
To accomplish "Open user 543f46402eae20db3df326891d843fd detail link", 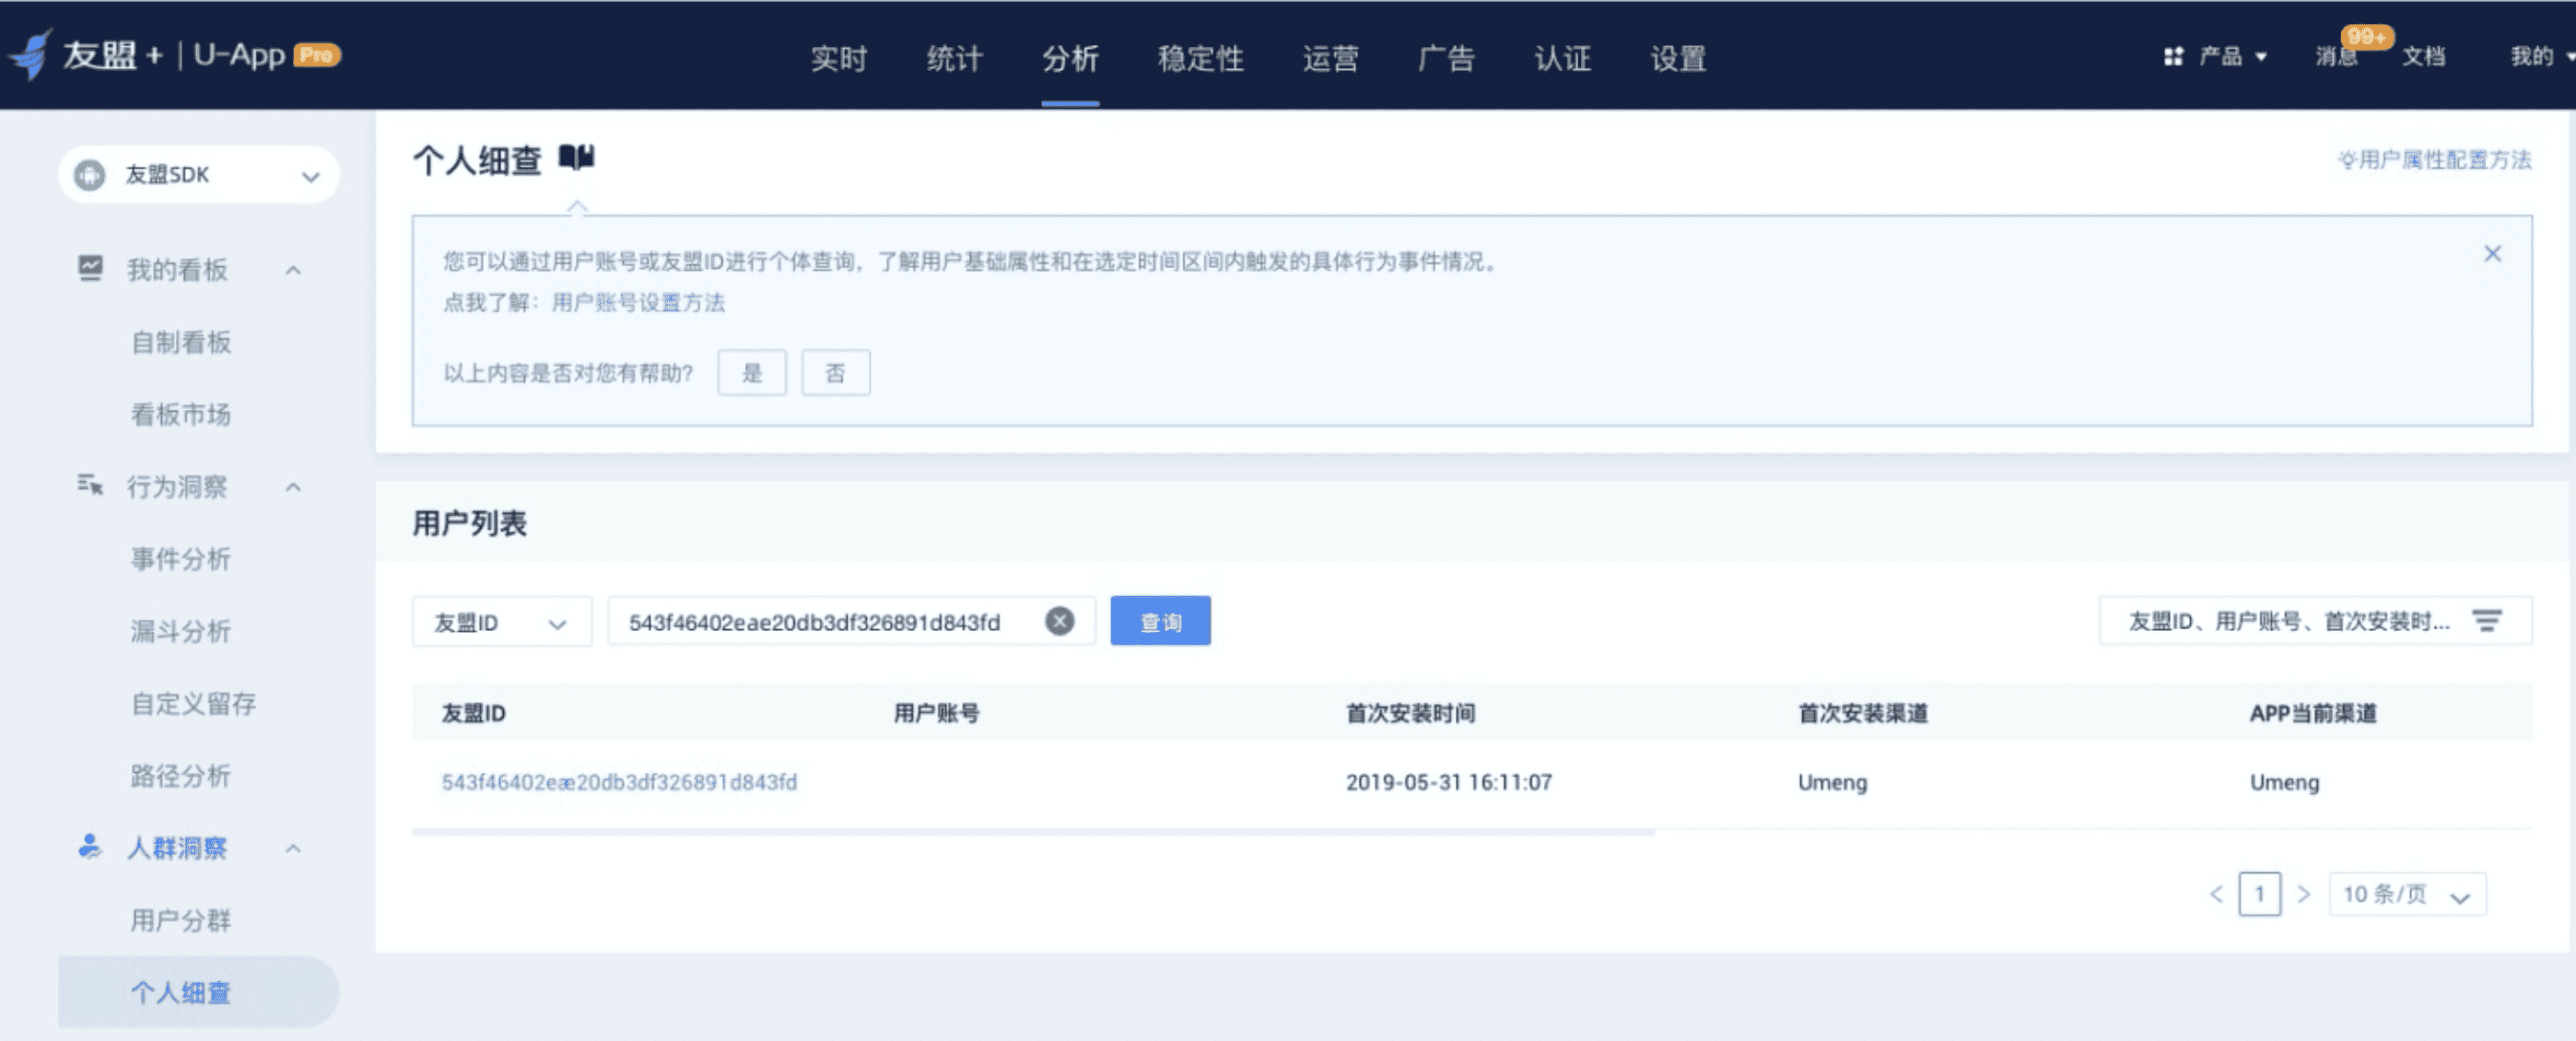I will [x=619, y=782].
